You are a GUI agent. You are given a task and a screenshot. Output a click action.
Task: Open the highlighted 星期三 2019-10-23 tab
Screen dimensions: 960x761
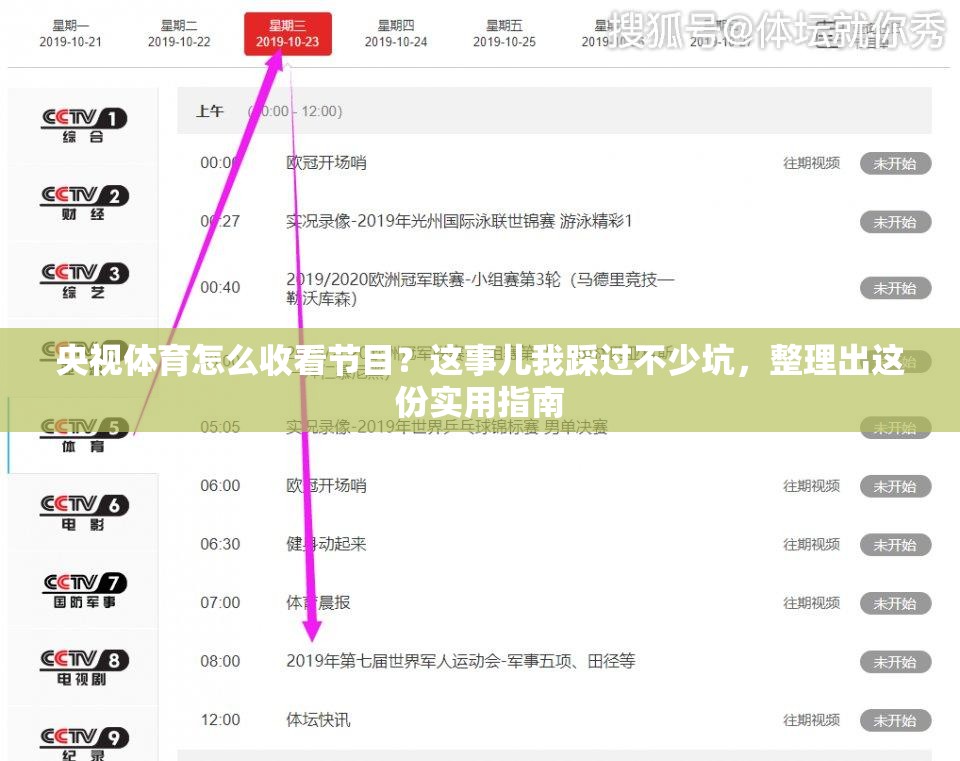(x=288, y=34)
